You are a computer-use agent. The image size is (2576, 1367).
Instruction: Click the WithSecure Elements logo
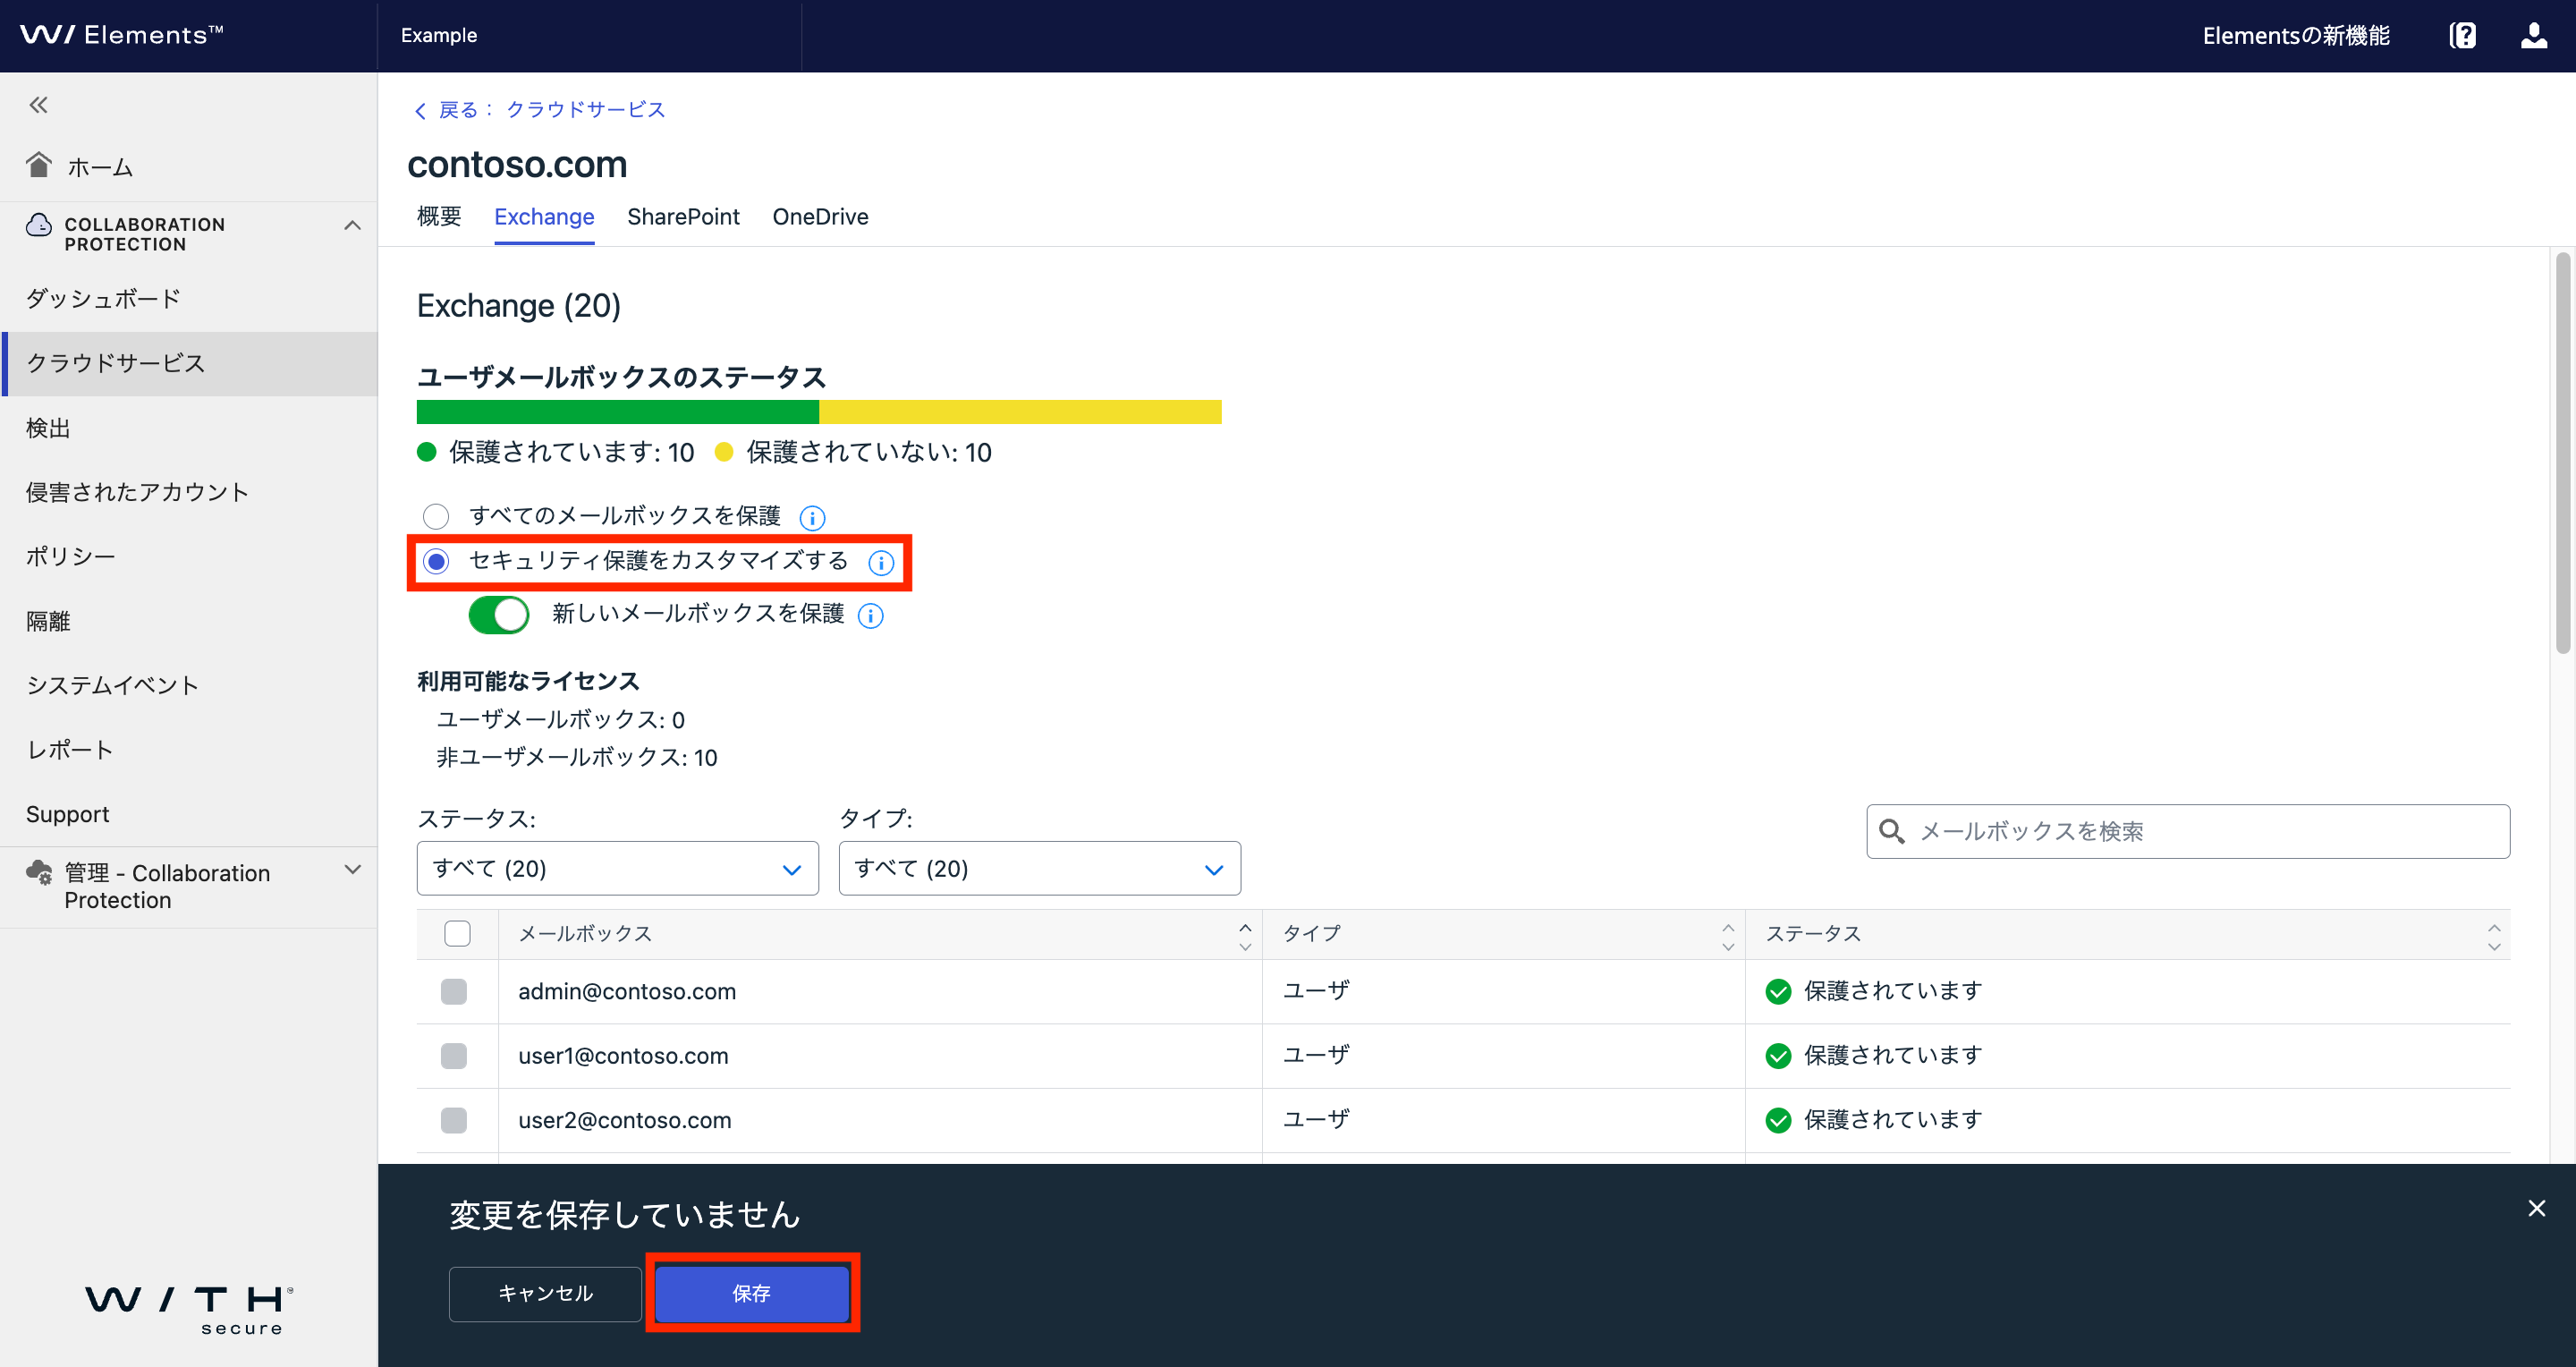[122, 35]
